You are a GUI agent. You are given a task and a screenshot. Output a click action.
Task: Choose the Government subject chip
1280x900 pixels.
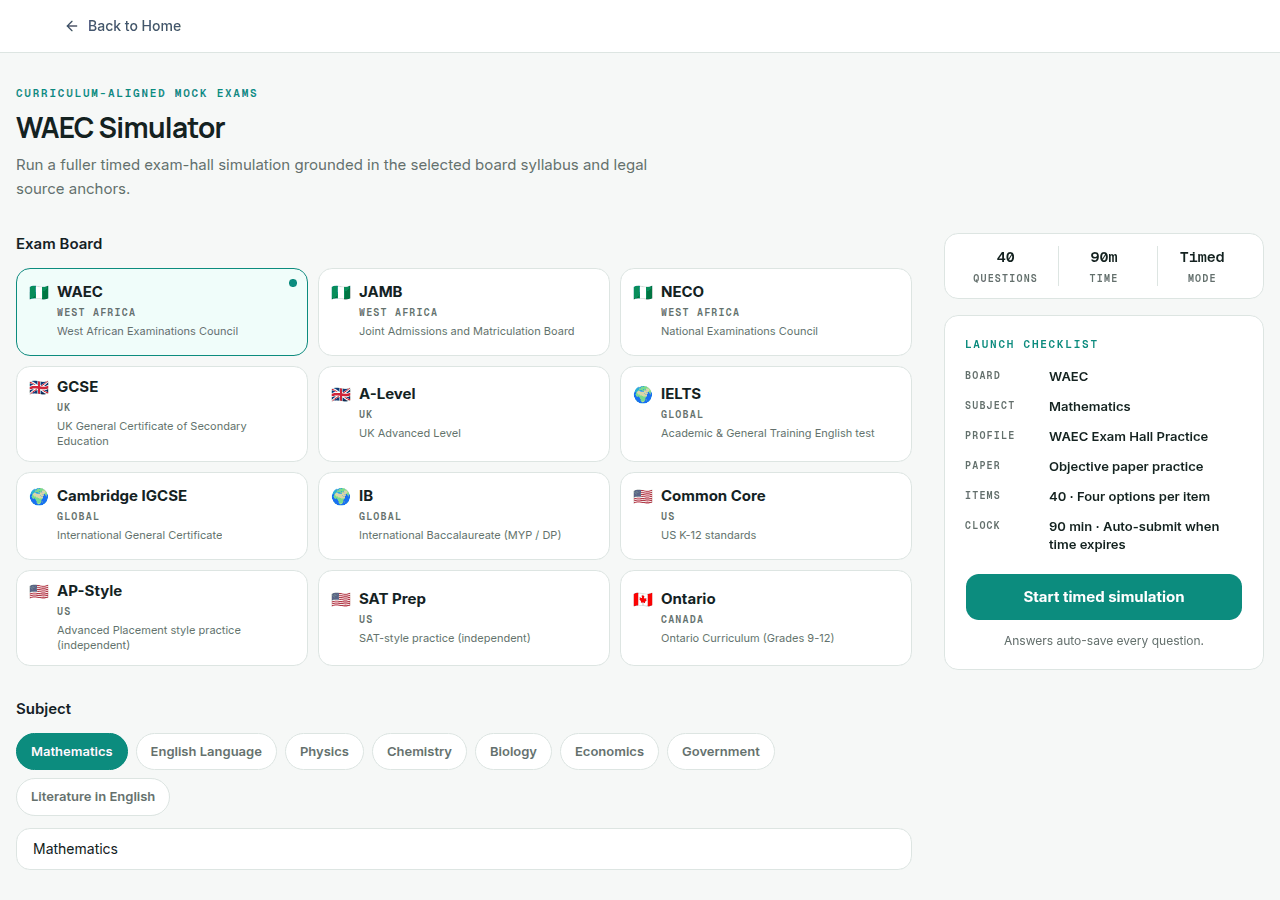721,752
